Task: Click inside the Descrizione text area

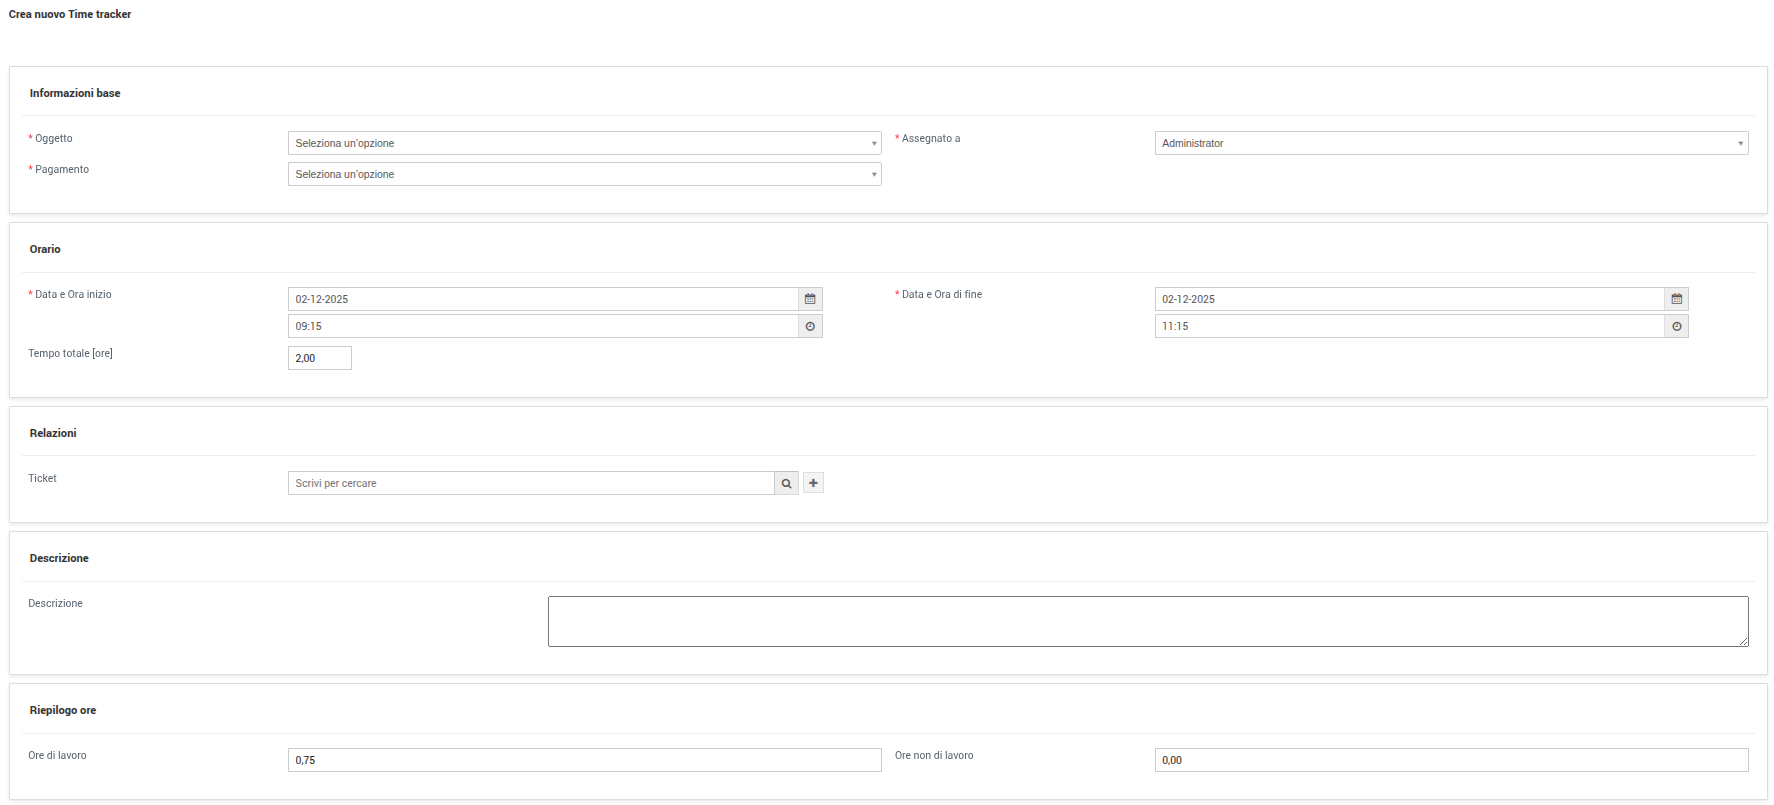Action: point(1147,621)
